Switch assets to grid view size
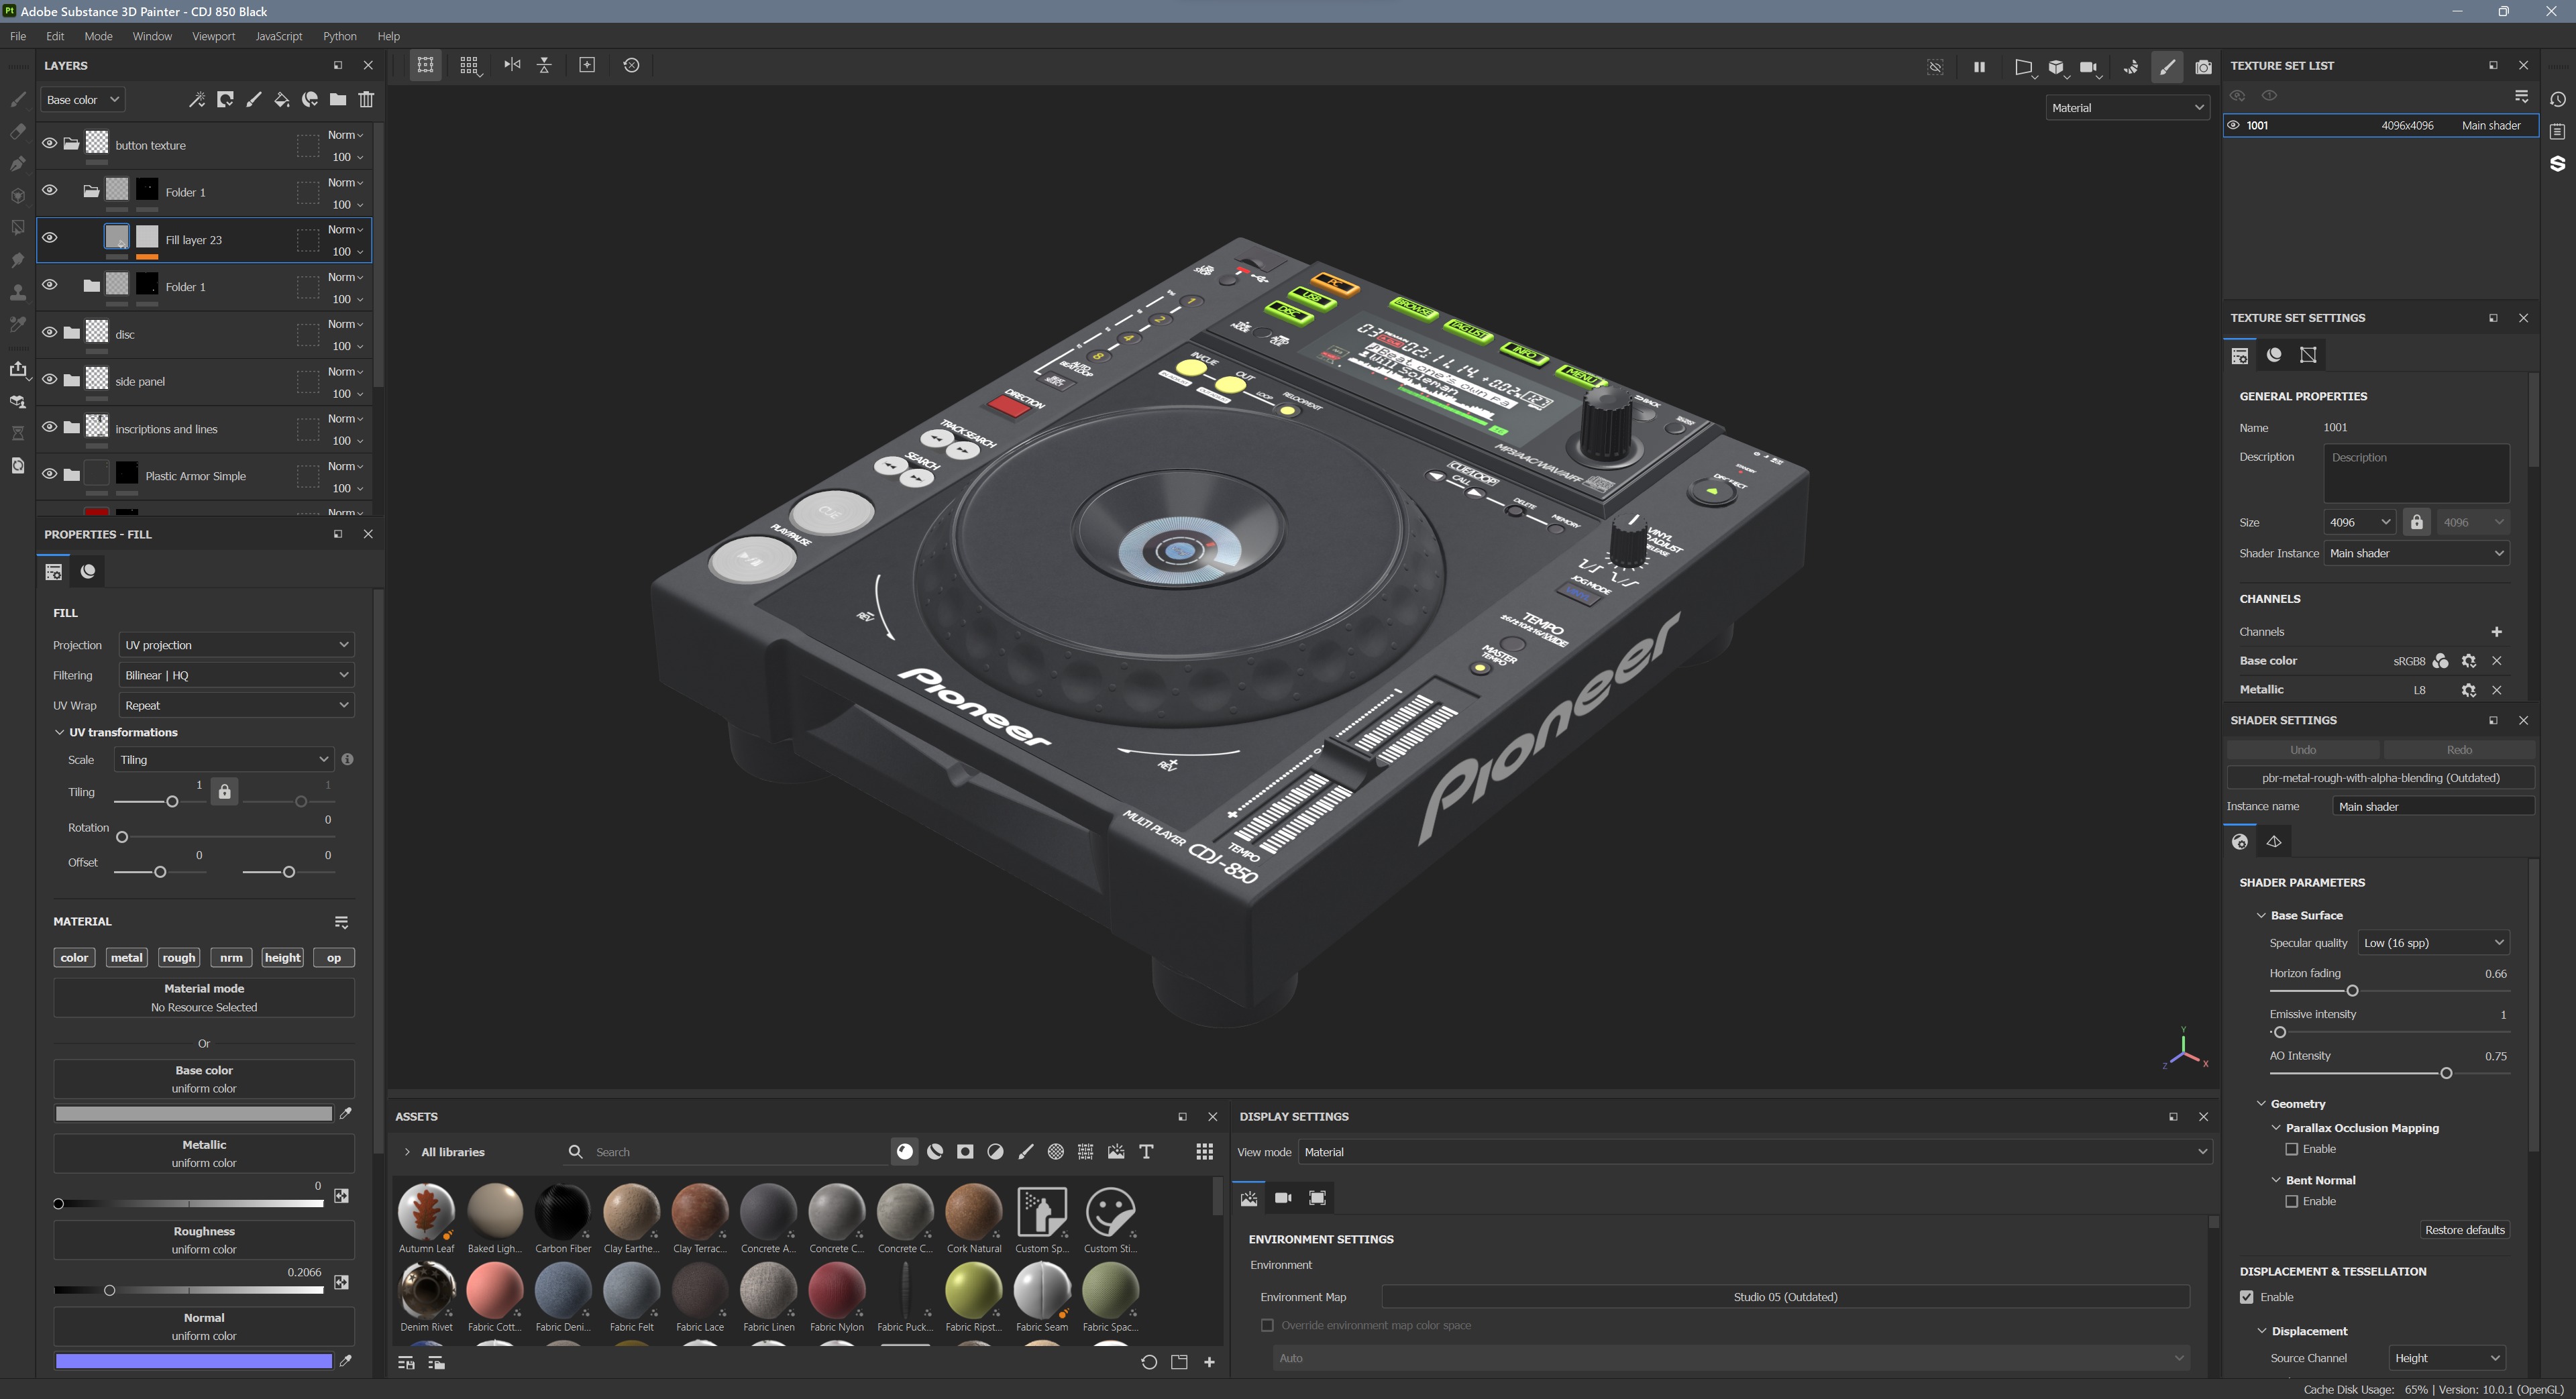Screen dimensions: 2576x1399 [1204, 1152]
